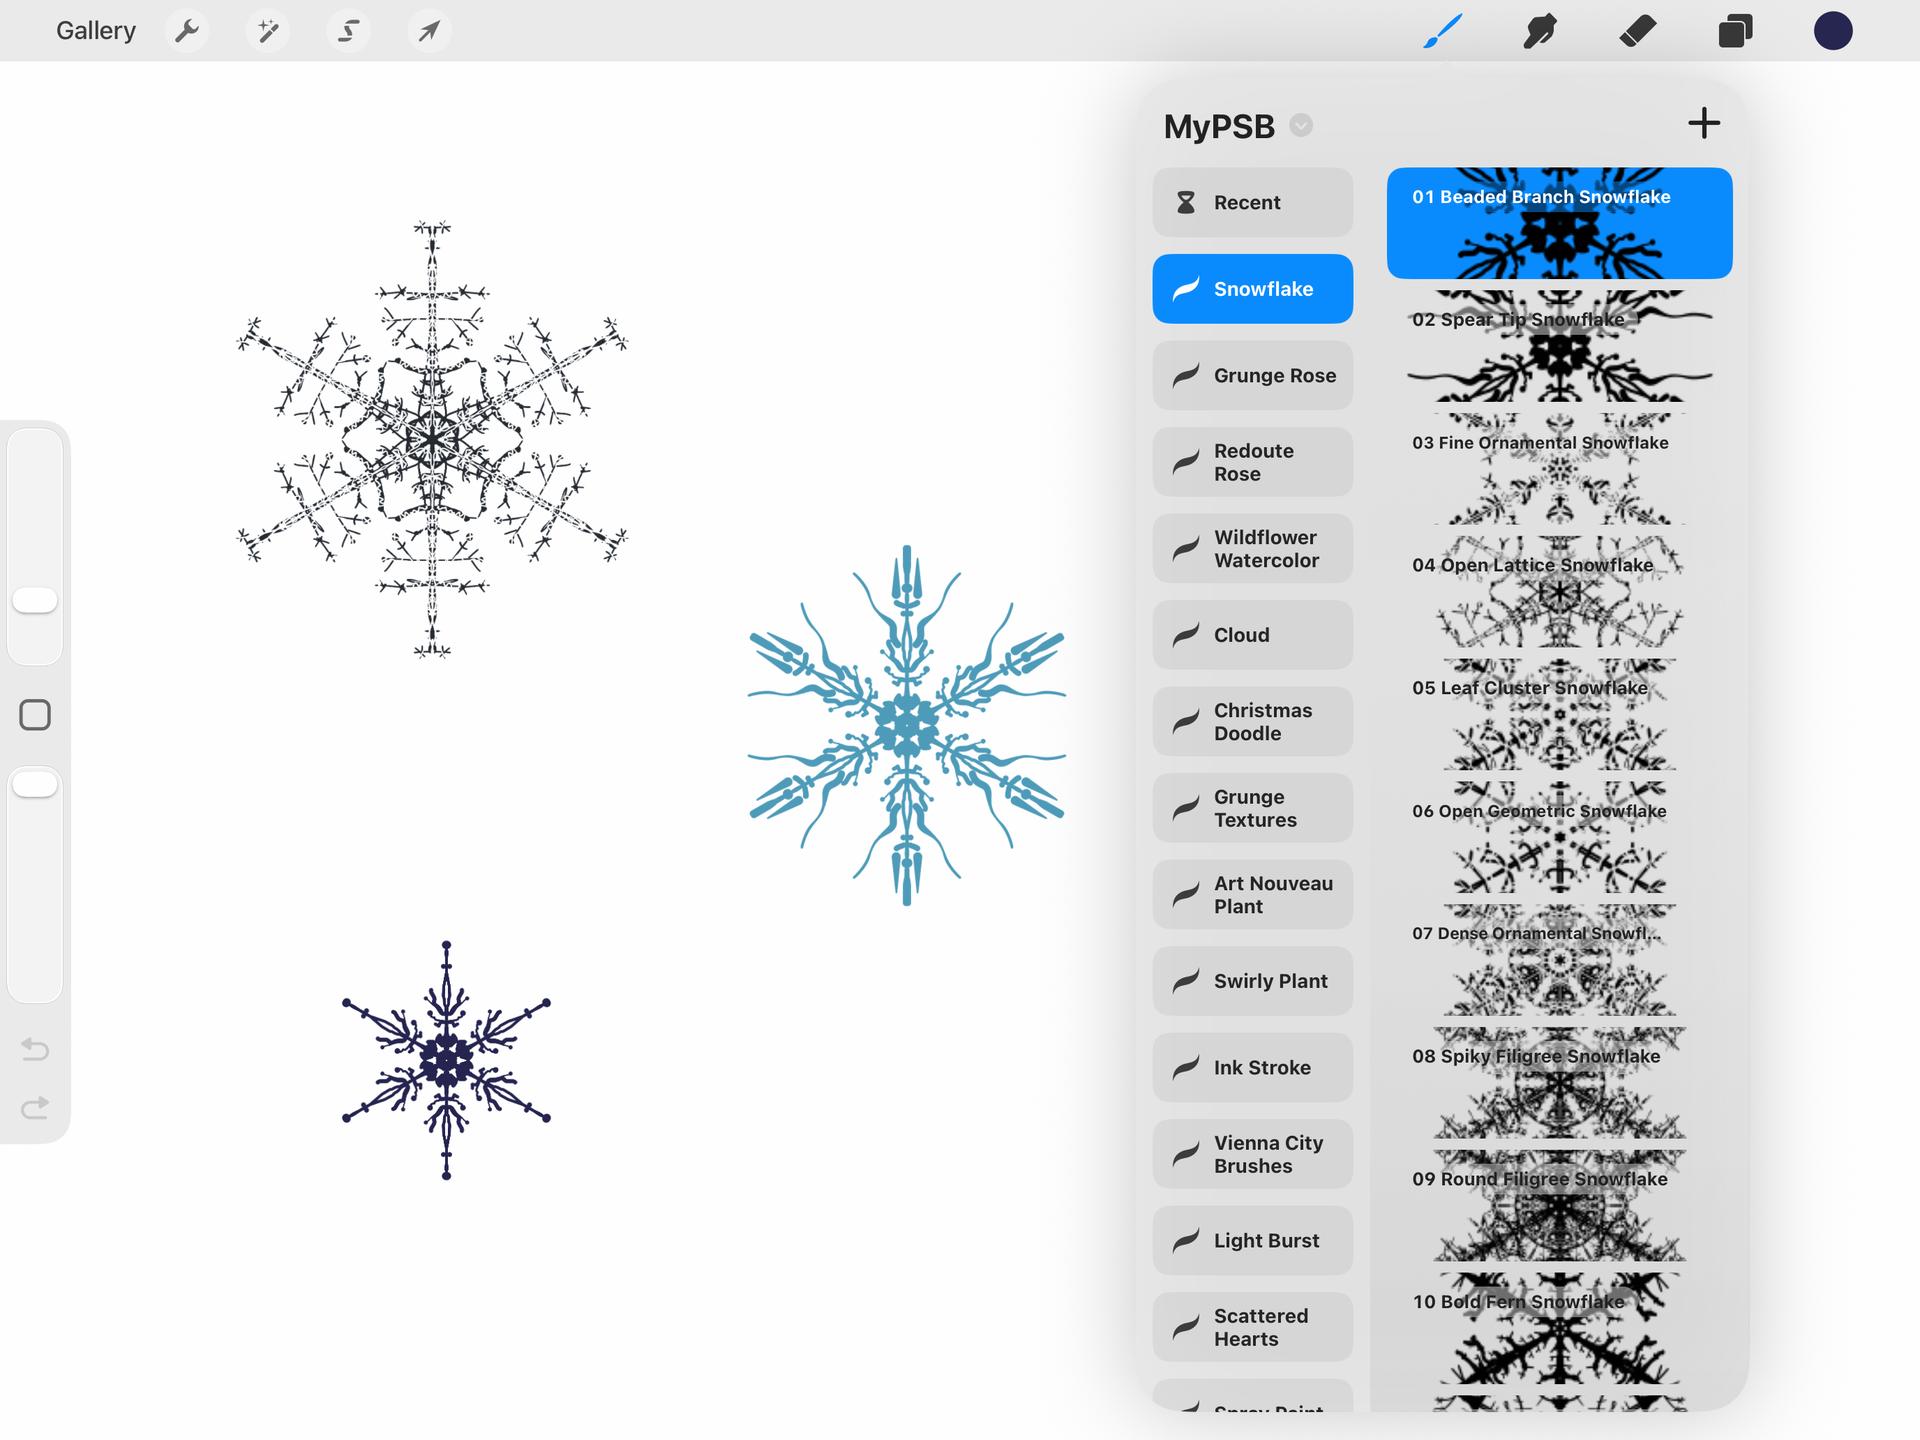Undo the last action
Screen dimensions: 1920x1440
pyautogui.click(x=35, y=1049)
